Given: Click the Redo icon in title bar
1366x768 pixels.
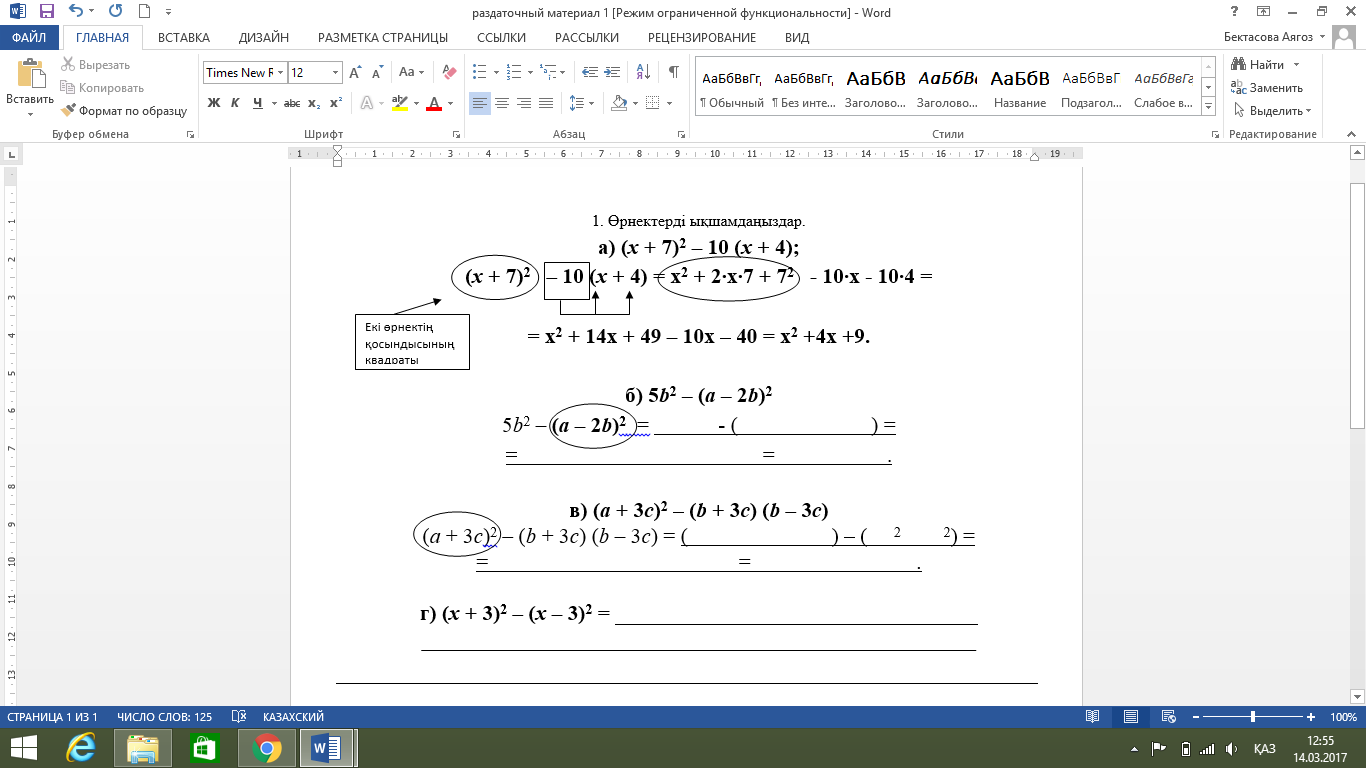Looking at the screenshot, I should (x=114, y=13).
